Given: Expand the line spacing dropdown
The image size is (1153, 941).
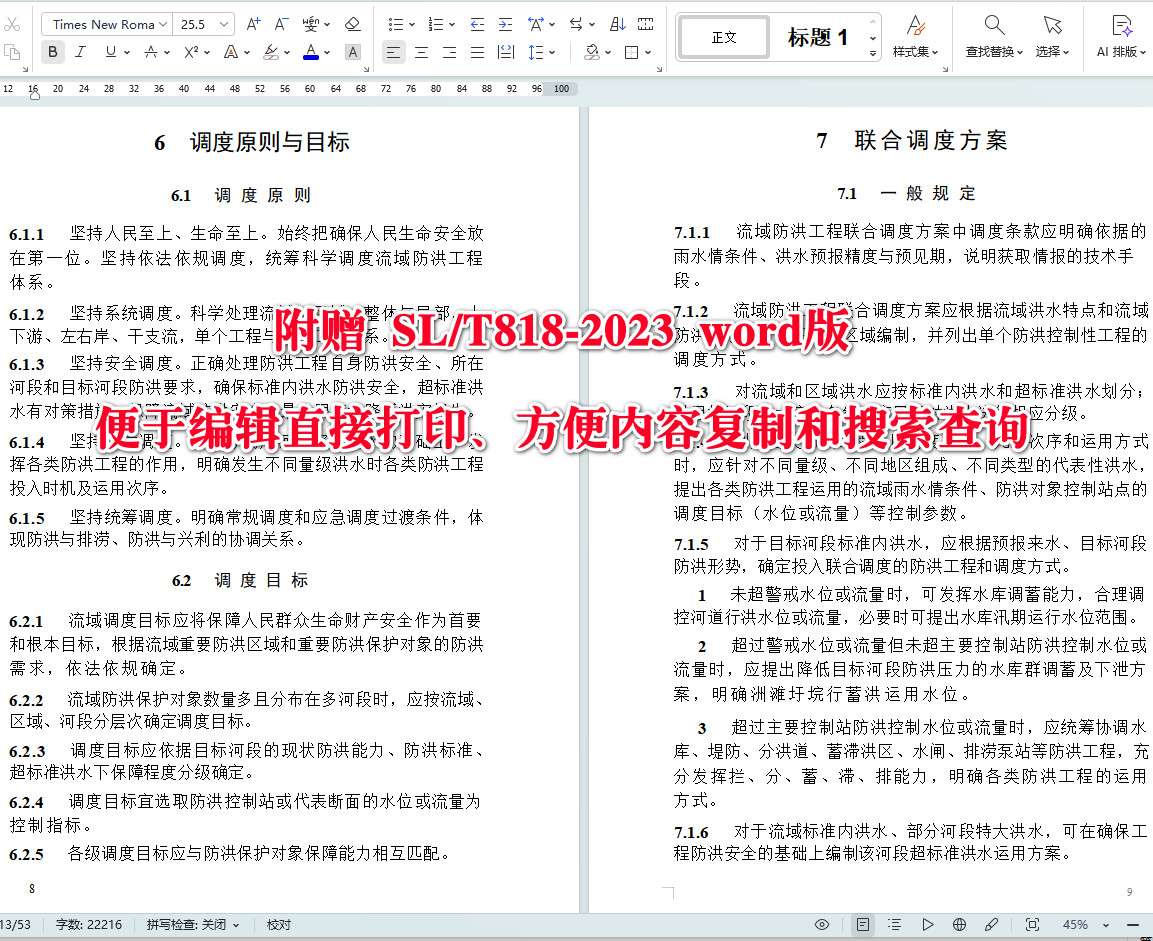Looking at the screenshot, I should [551, 52].
